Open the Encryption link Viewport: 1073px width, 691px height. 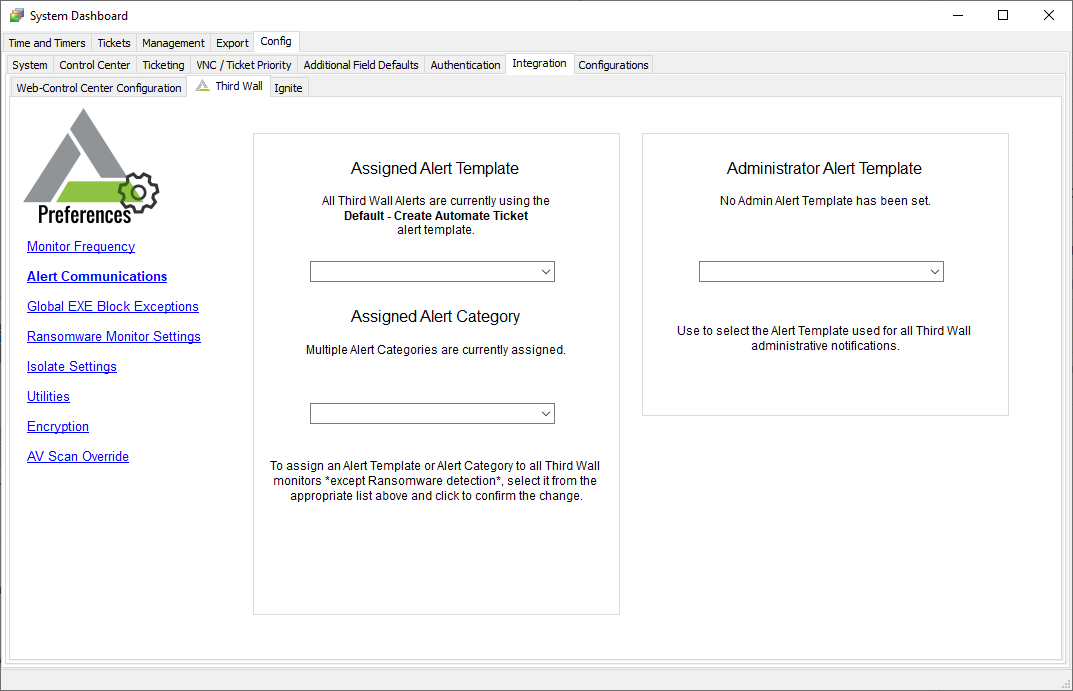[57, 426]
